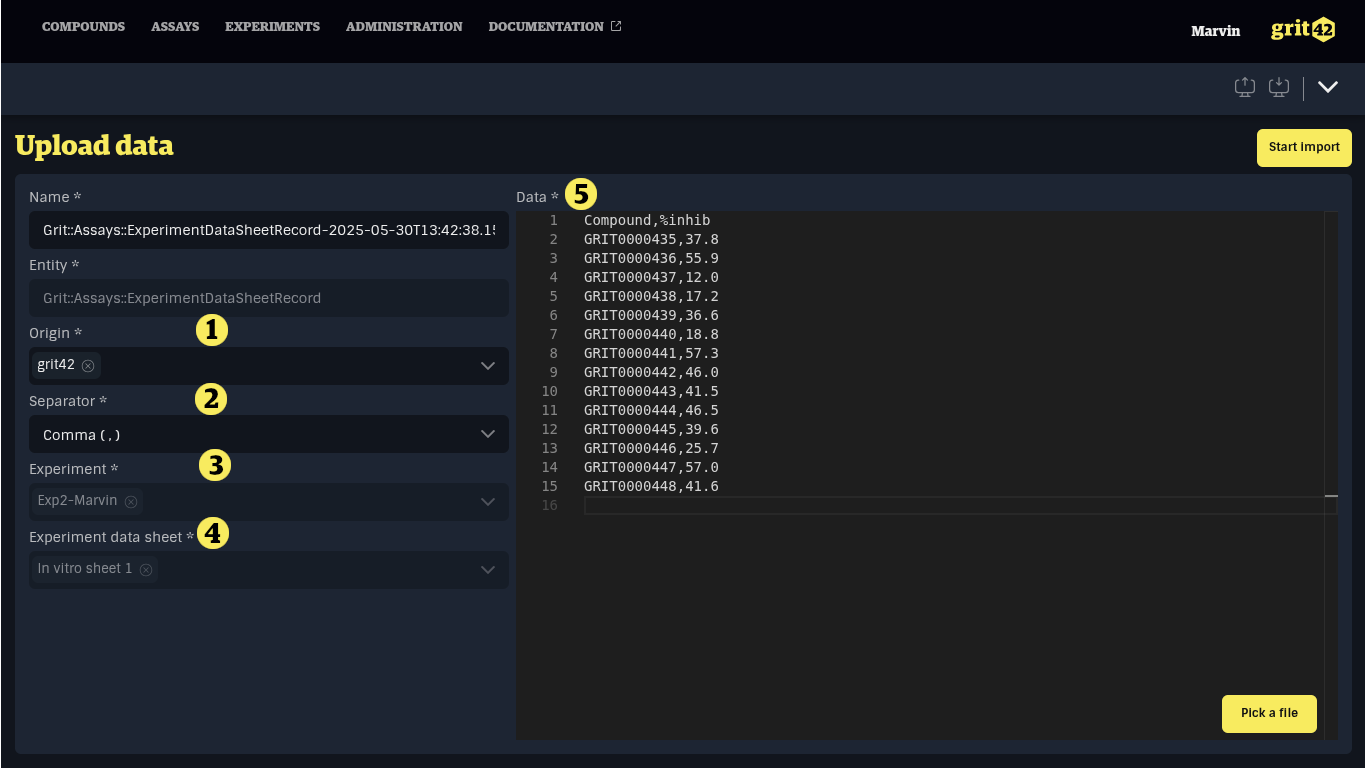Click the row GRIT0000441,57.3

click(651, 353)
